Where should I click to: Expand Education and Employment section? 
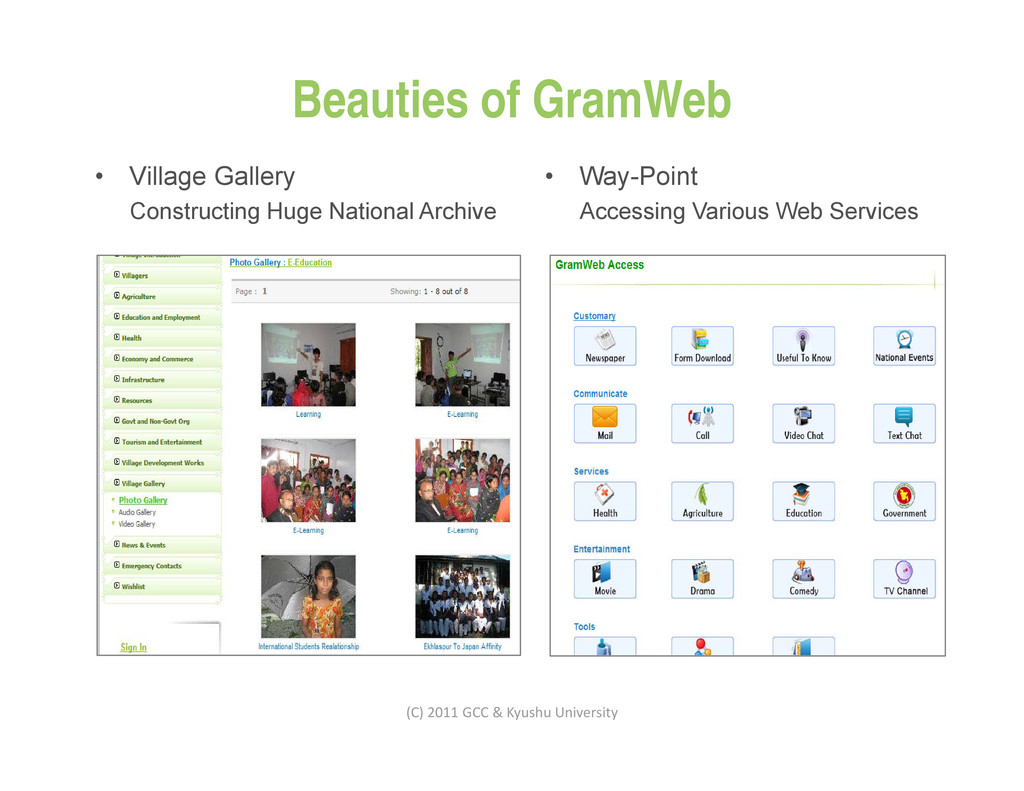(x=163, y=317)
